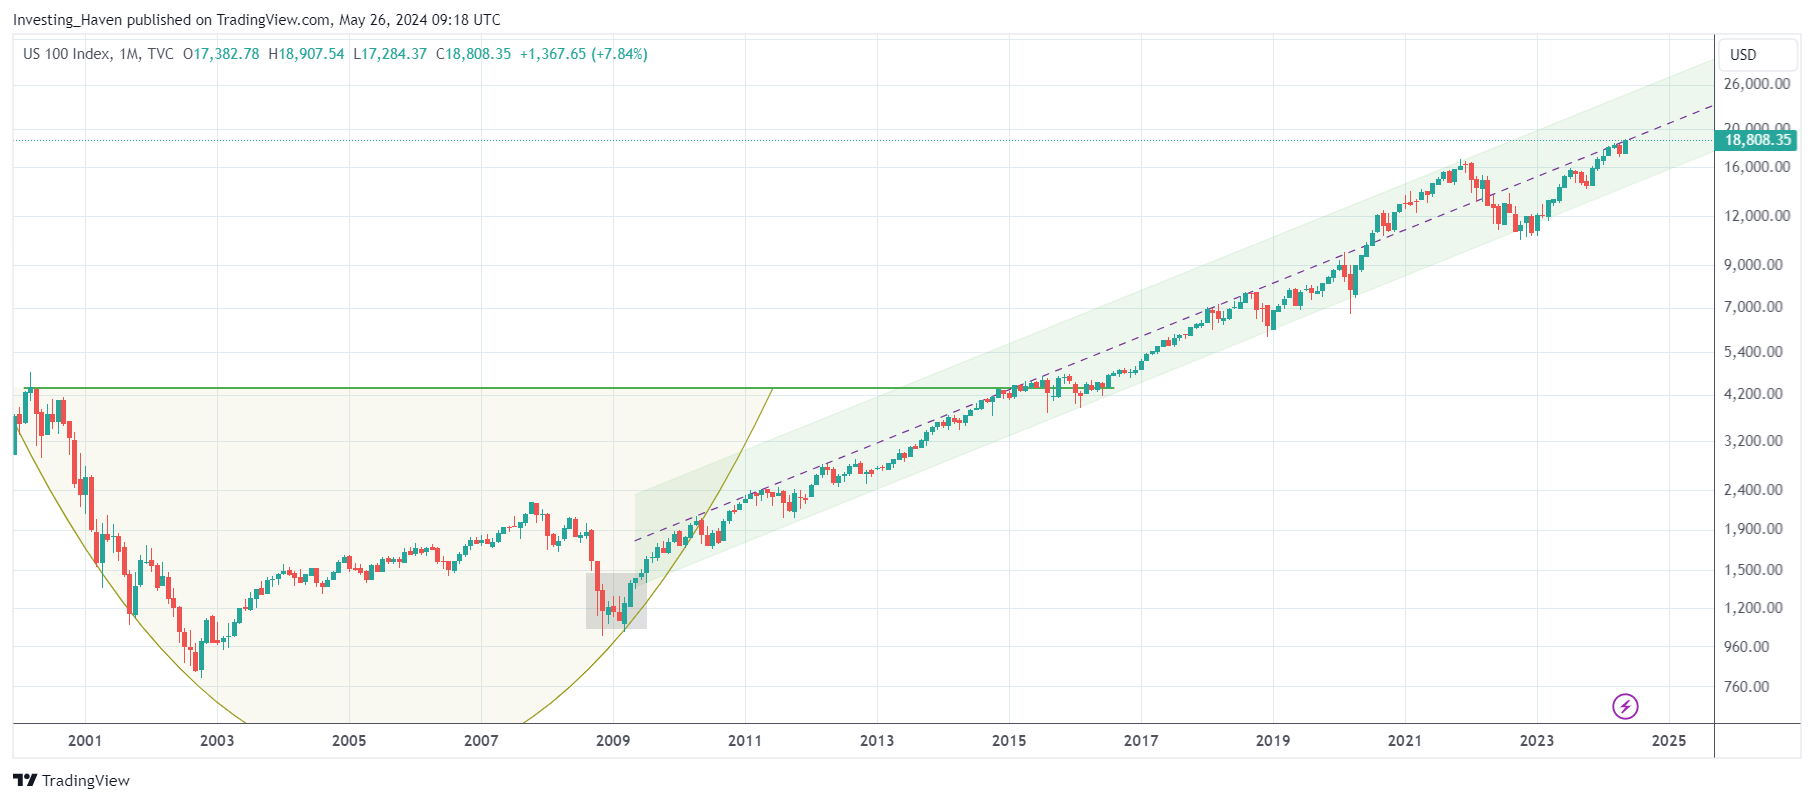This screenshot has height=802, width=1814.
Task: Click the 5,400.00 price axis label
Action: (x=1753, y=352)
